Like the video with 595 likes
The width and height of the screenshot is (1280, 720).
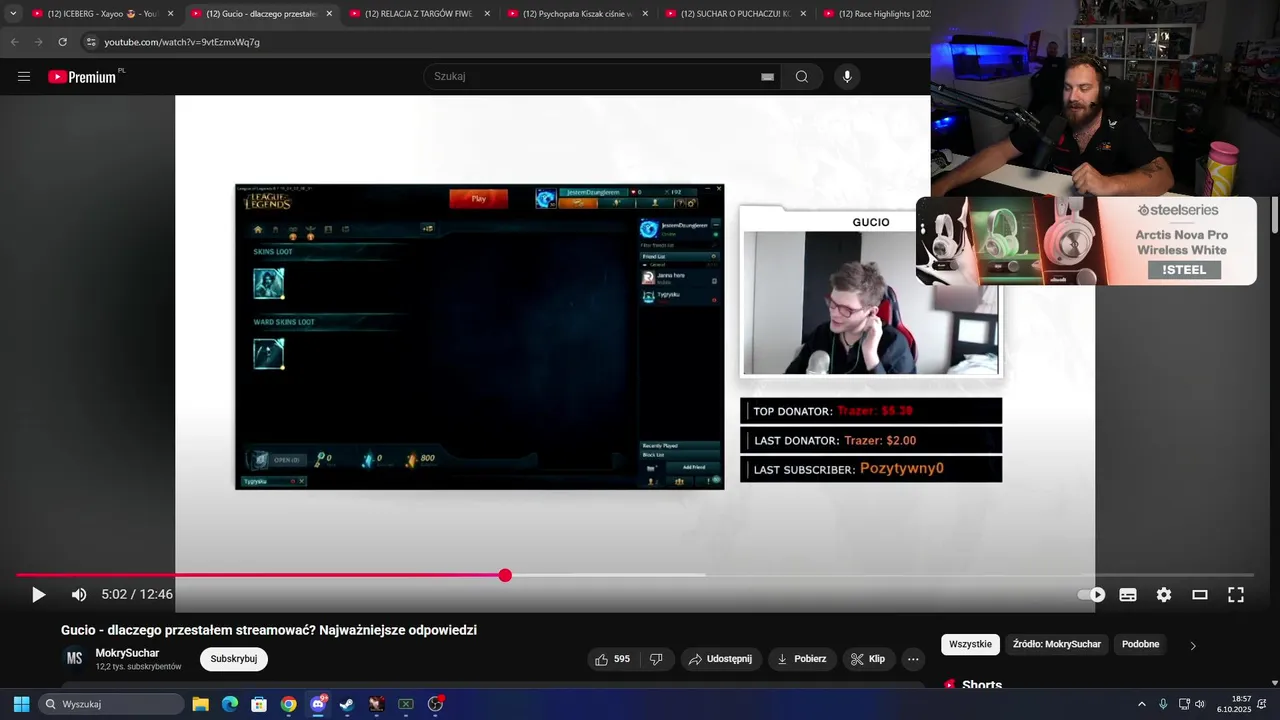tap(612, 659)
